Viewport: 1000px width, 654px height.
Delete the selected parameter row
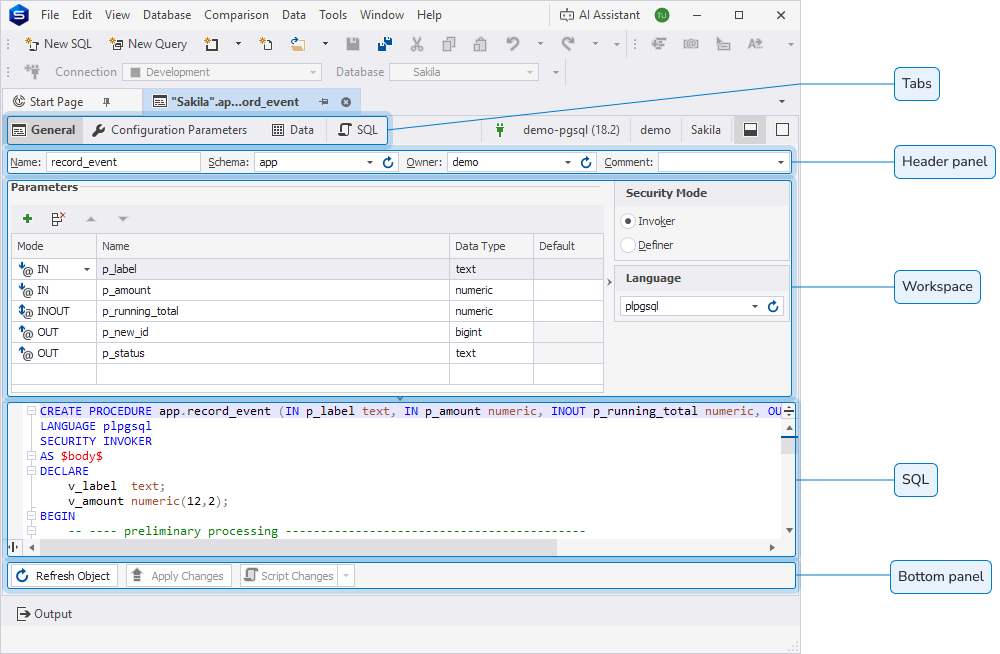tap(58, 219)
